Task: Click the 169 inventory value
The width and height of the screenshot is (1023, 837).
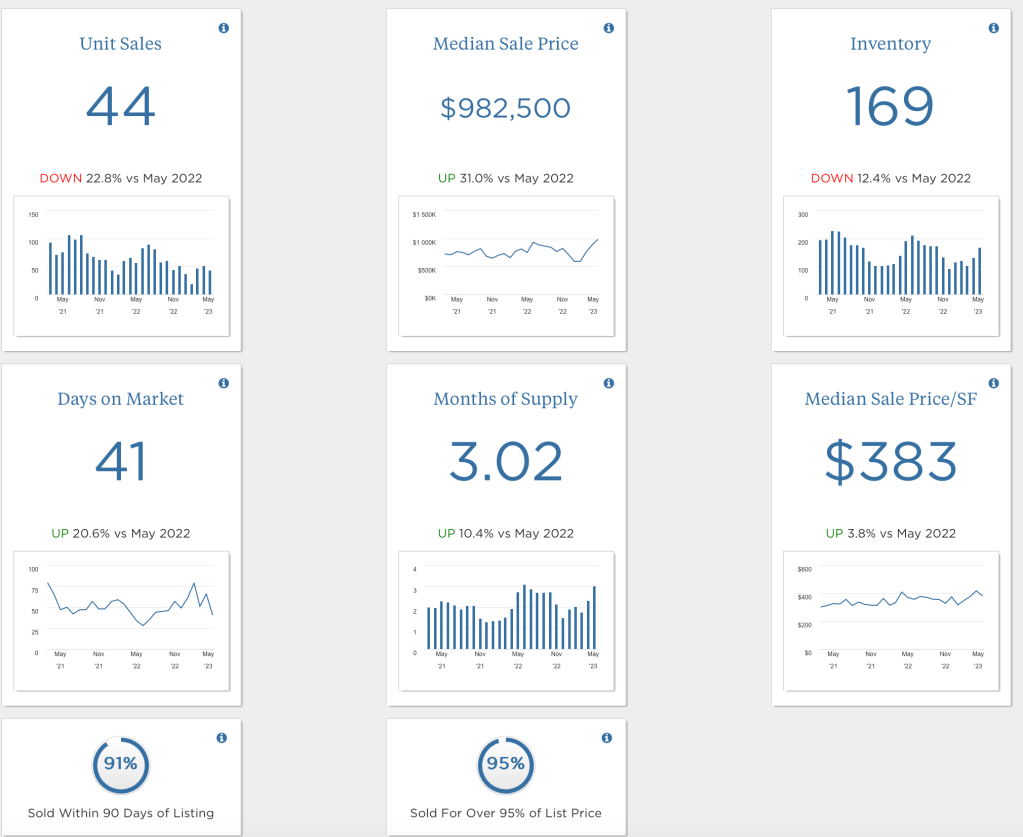Action: coord(890,106)
